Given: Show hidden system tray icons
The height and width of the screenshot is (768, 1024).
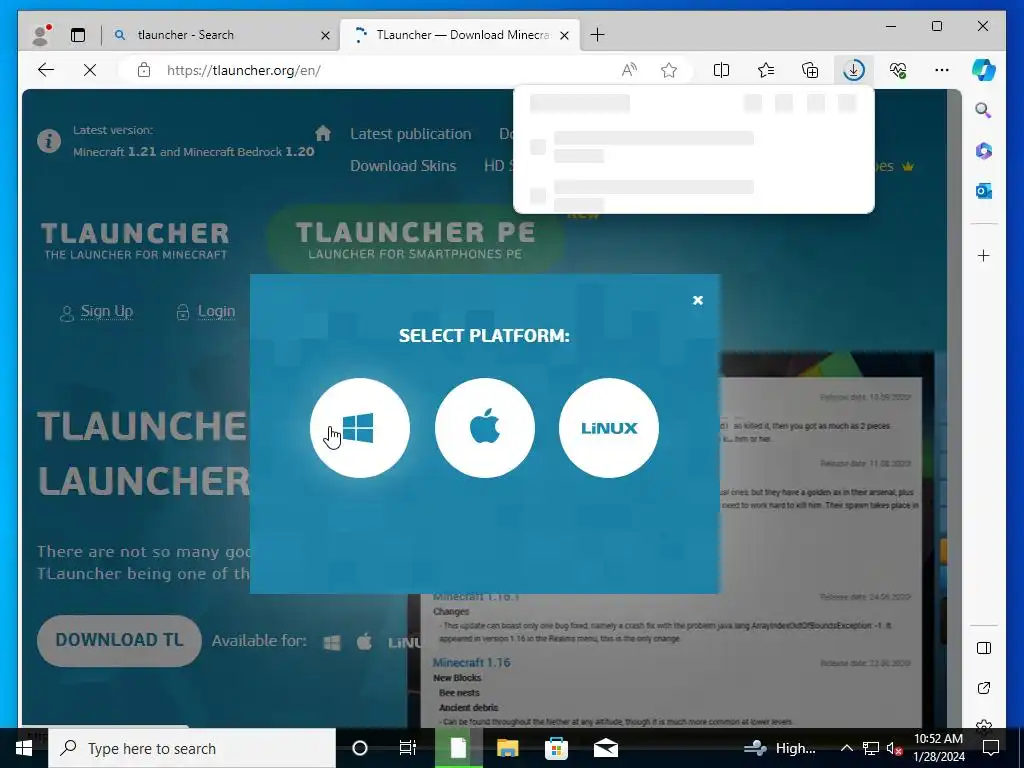Looking at the screenshot, I should [846, 748].
